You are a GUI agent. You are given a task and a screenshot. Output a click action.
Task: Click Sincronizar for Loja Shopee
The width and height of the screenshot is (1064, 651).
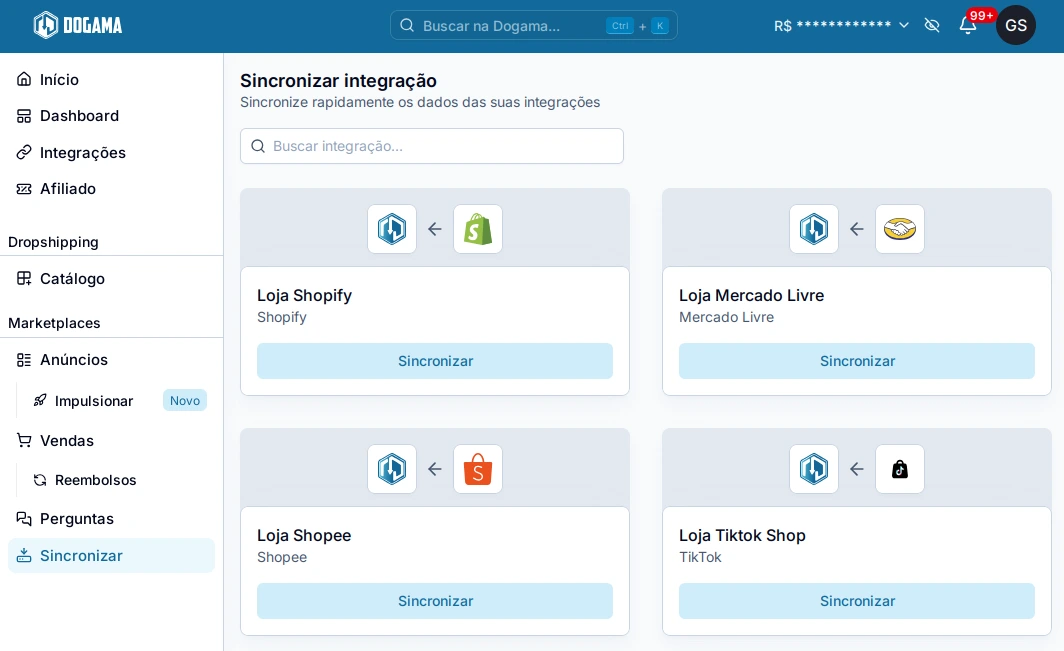[x=435, y=601]
